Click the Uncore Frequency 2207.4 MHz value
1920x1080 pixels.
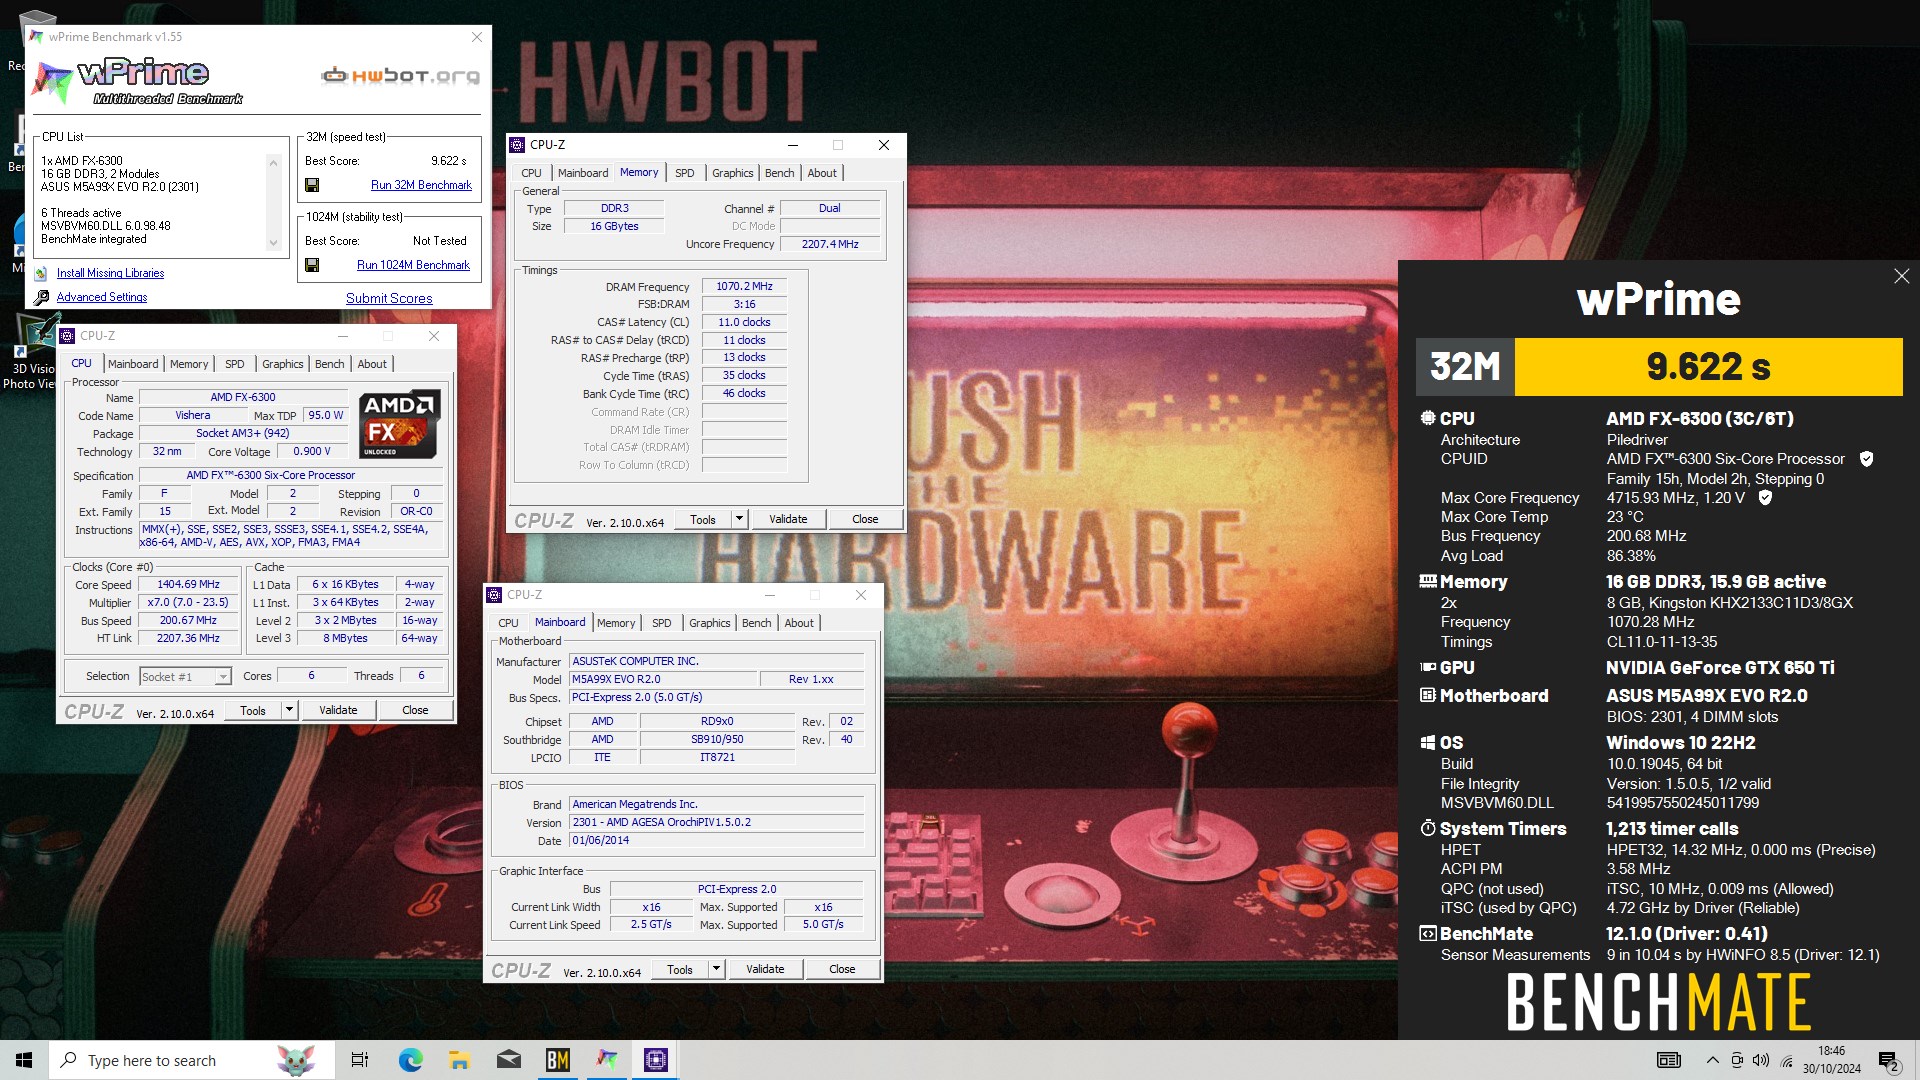click(x=830, y=244)
